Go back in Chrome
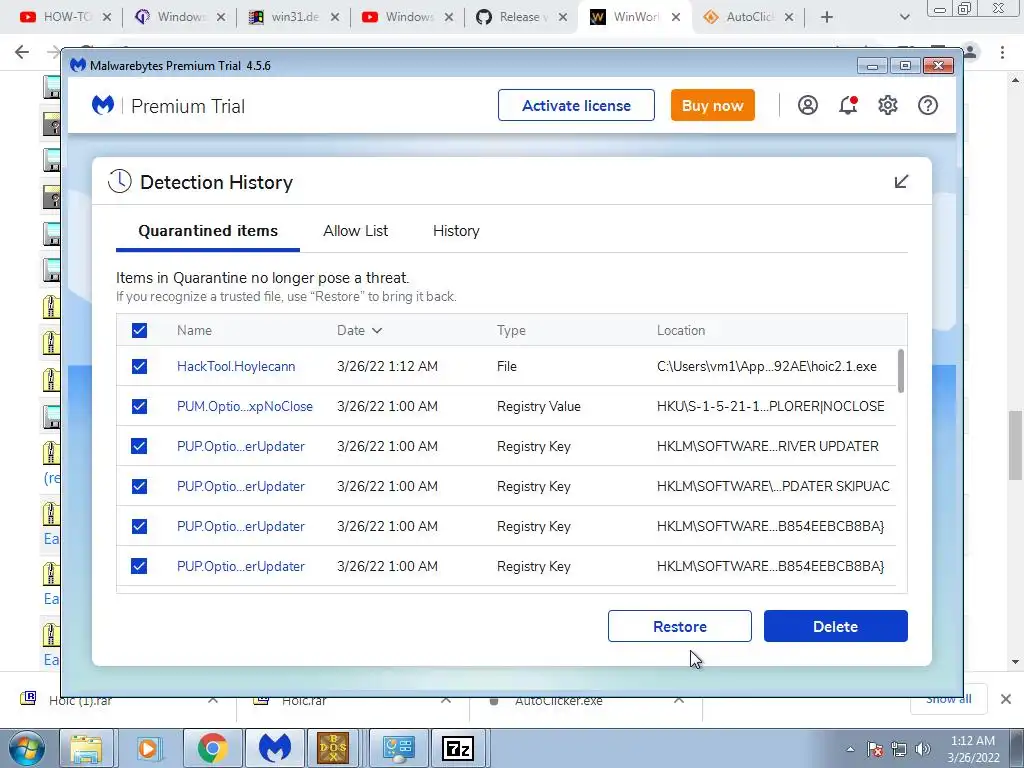The width and height of the screenshot is (1024, 768). point(22,52)
